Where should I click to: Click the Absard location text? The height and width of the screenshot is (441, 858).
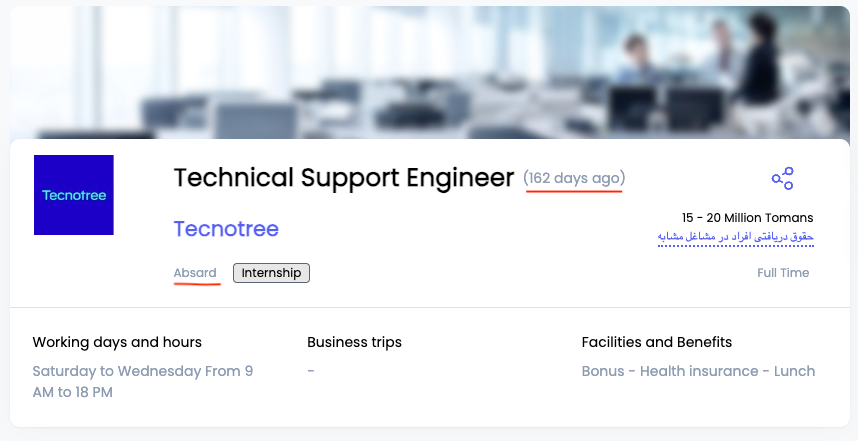pyautogui.click(x=195, y=272)
